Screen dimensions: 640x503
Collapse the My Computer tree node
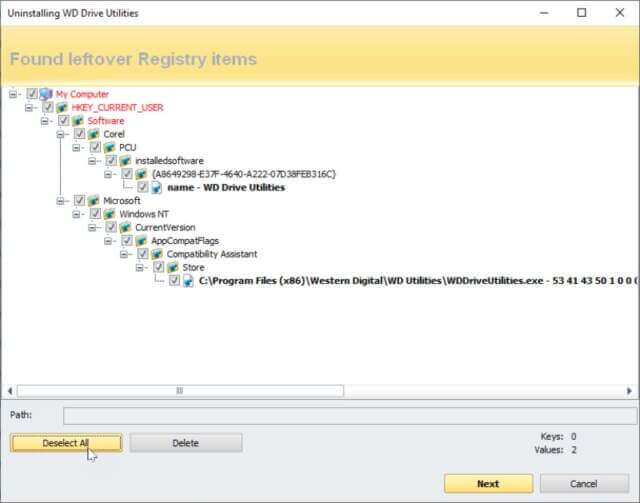[13, 94]
